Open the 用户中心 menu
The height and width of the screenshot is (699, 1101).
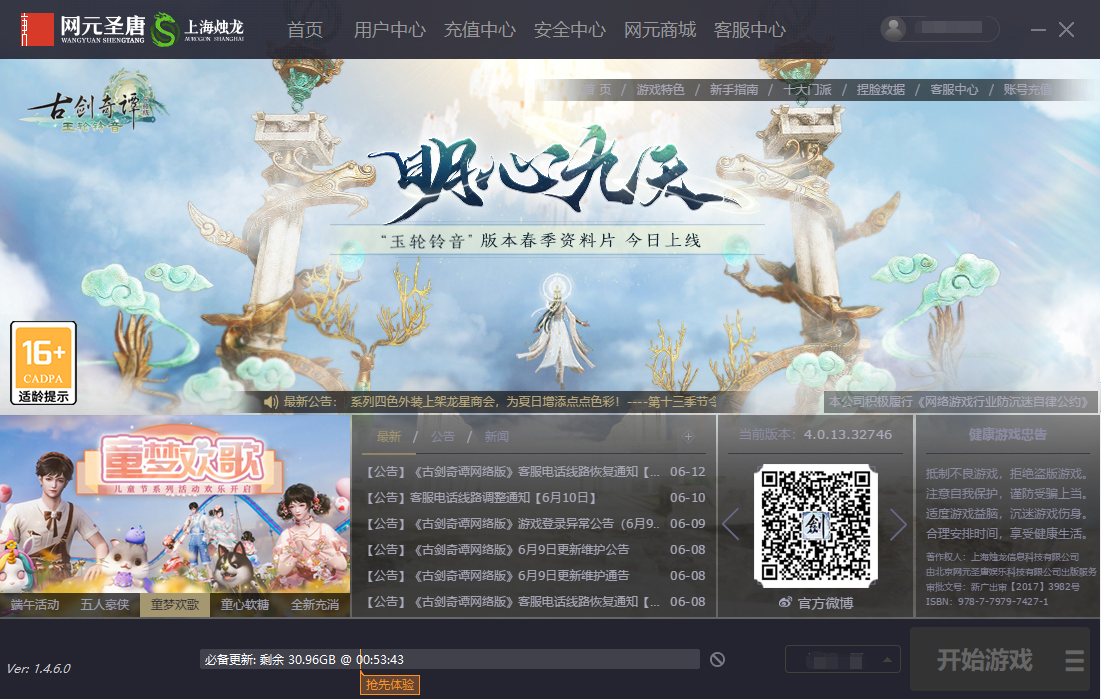click(390, 30)
